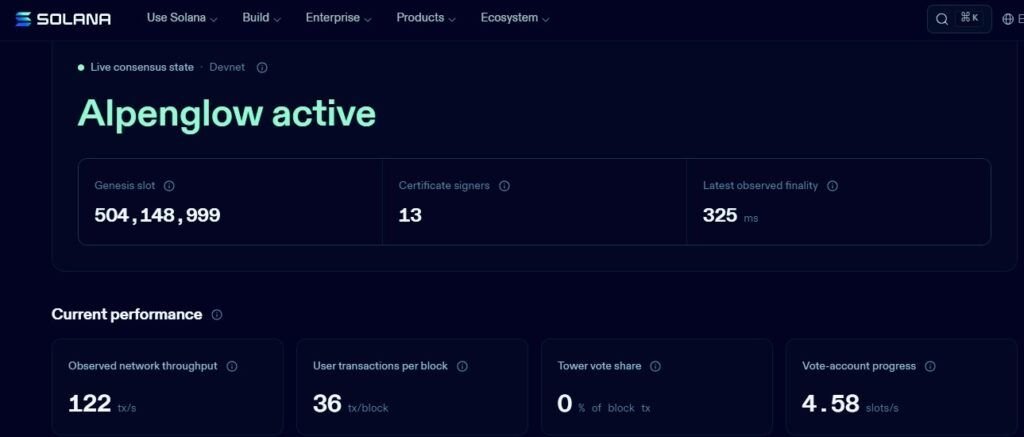Click the User transactions per block label

[380, 366]
